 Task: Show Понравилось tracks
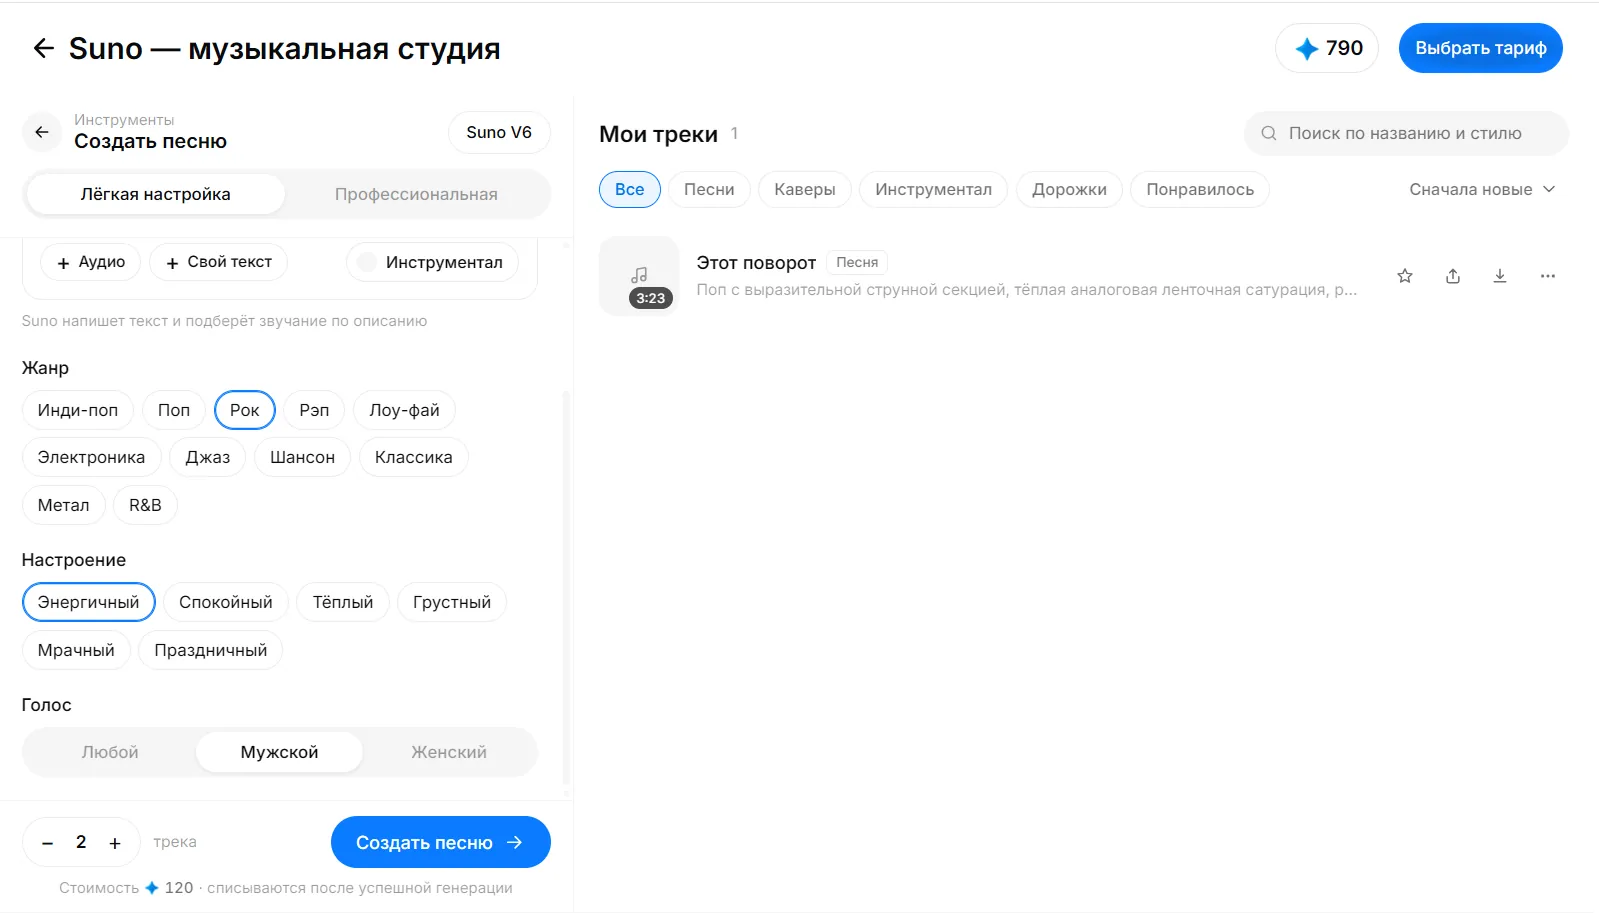coord(1200,189)
